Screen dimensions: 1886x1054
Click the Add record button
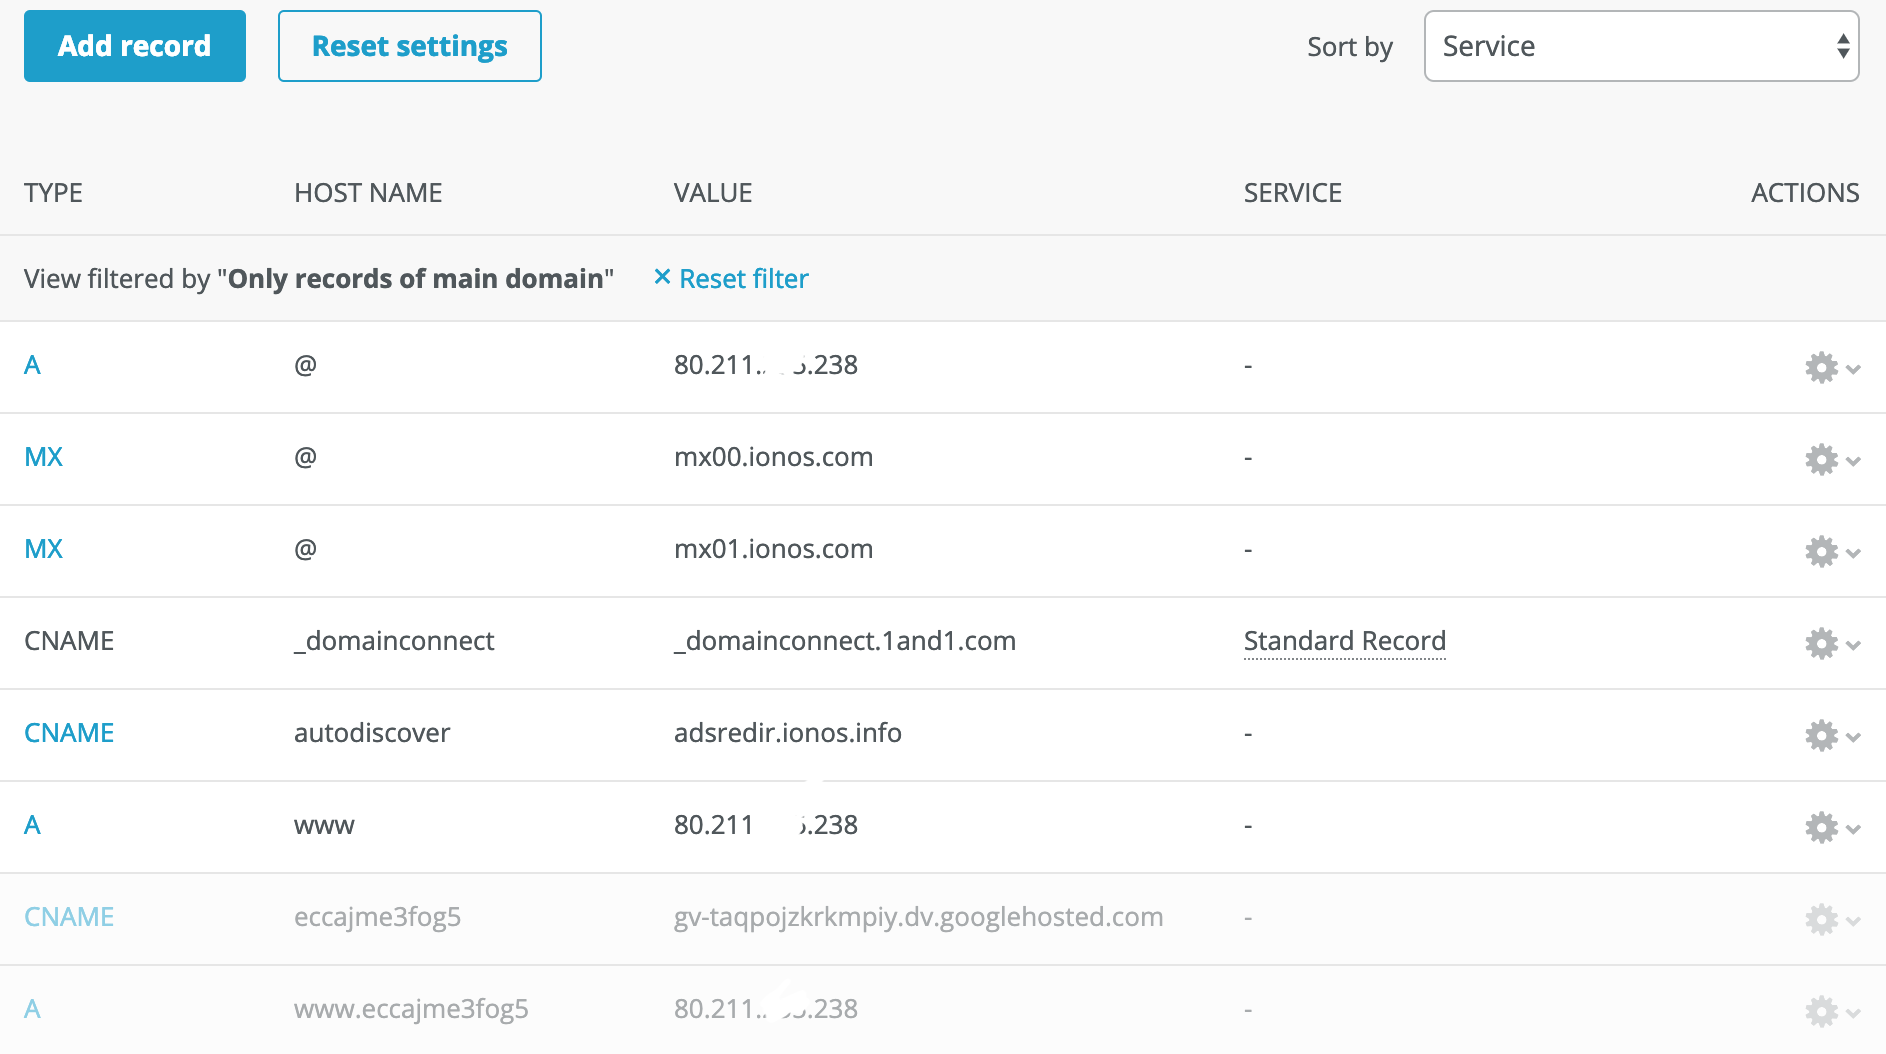click(135, 46)
